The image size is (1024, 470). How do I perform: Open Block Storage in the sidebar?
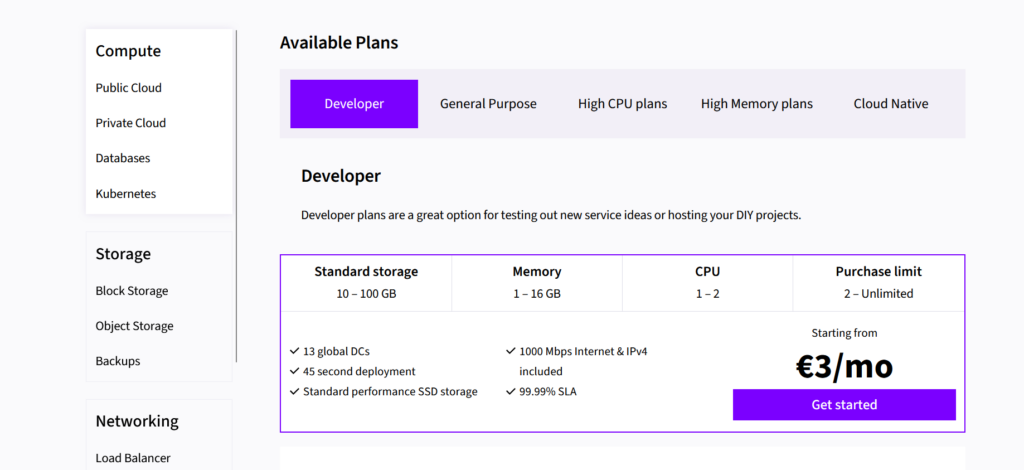point(131,291)
